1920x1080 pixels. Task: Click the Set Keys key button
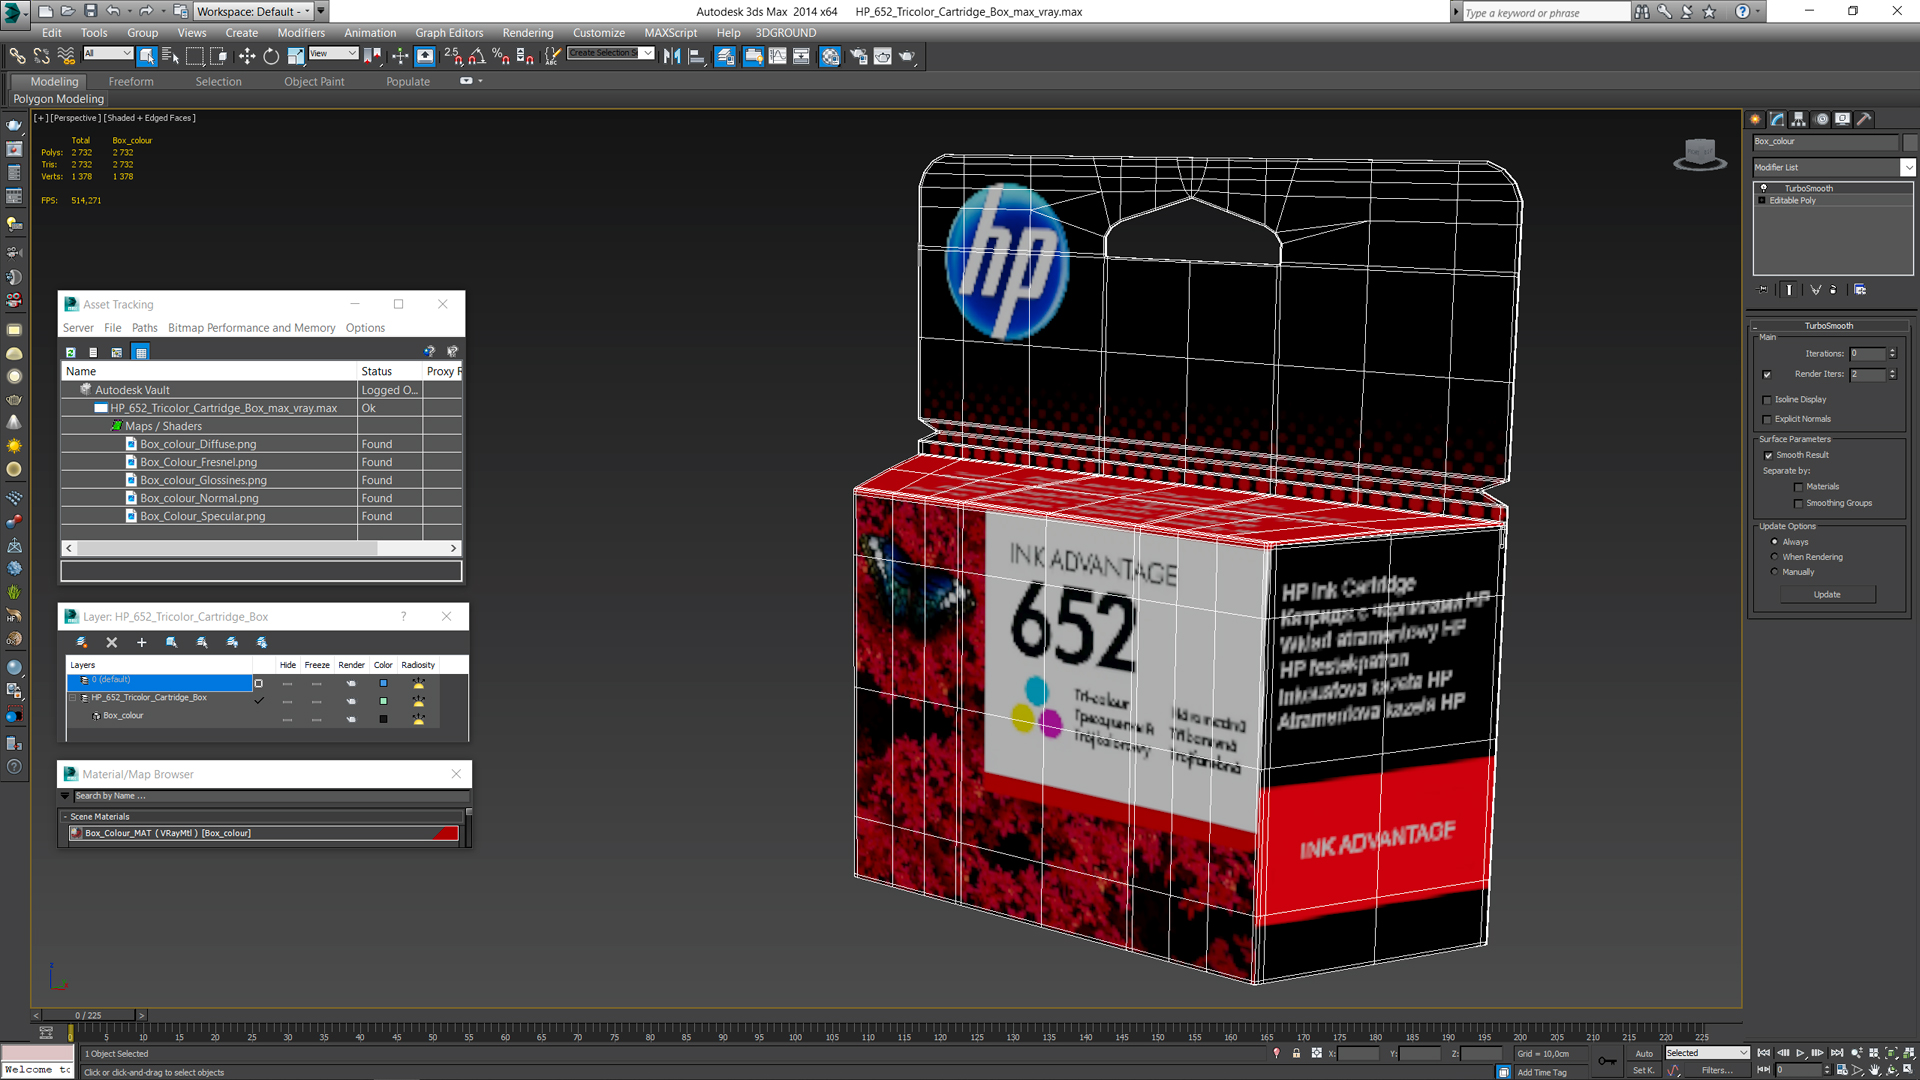pyautogui.click(x=1606, y=1061)
